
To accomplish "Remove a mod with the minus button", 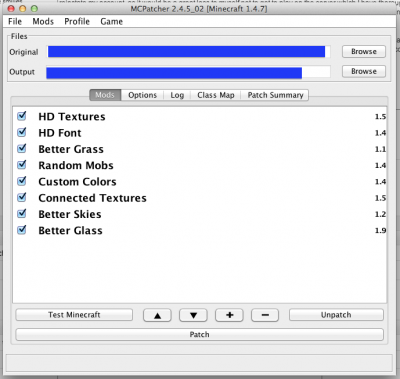I will point(265,315).
